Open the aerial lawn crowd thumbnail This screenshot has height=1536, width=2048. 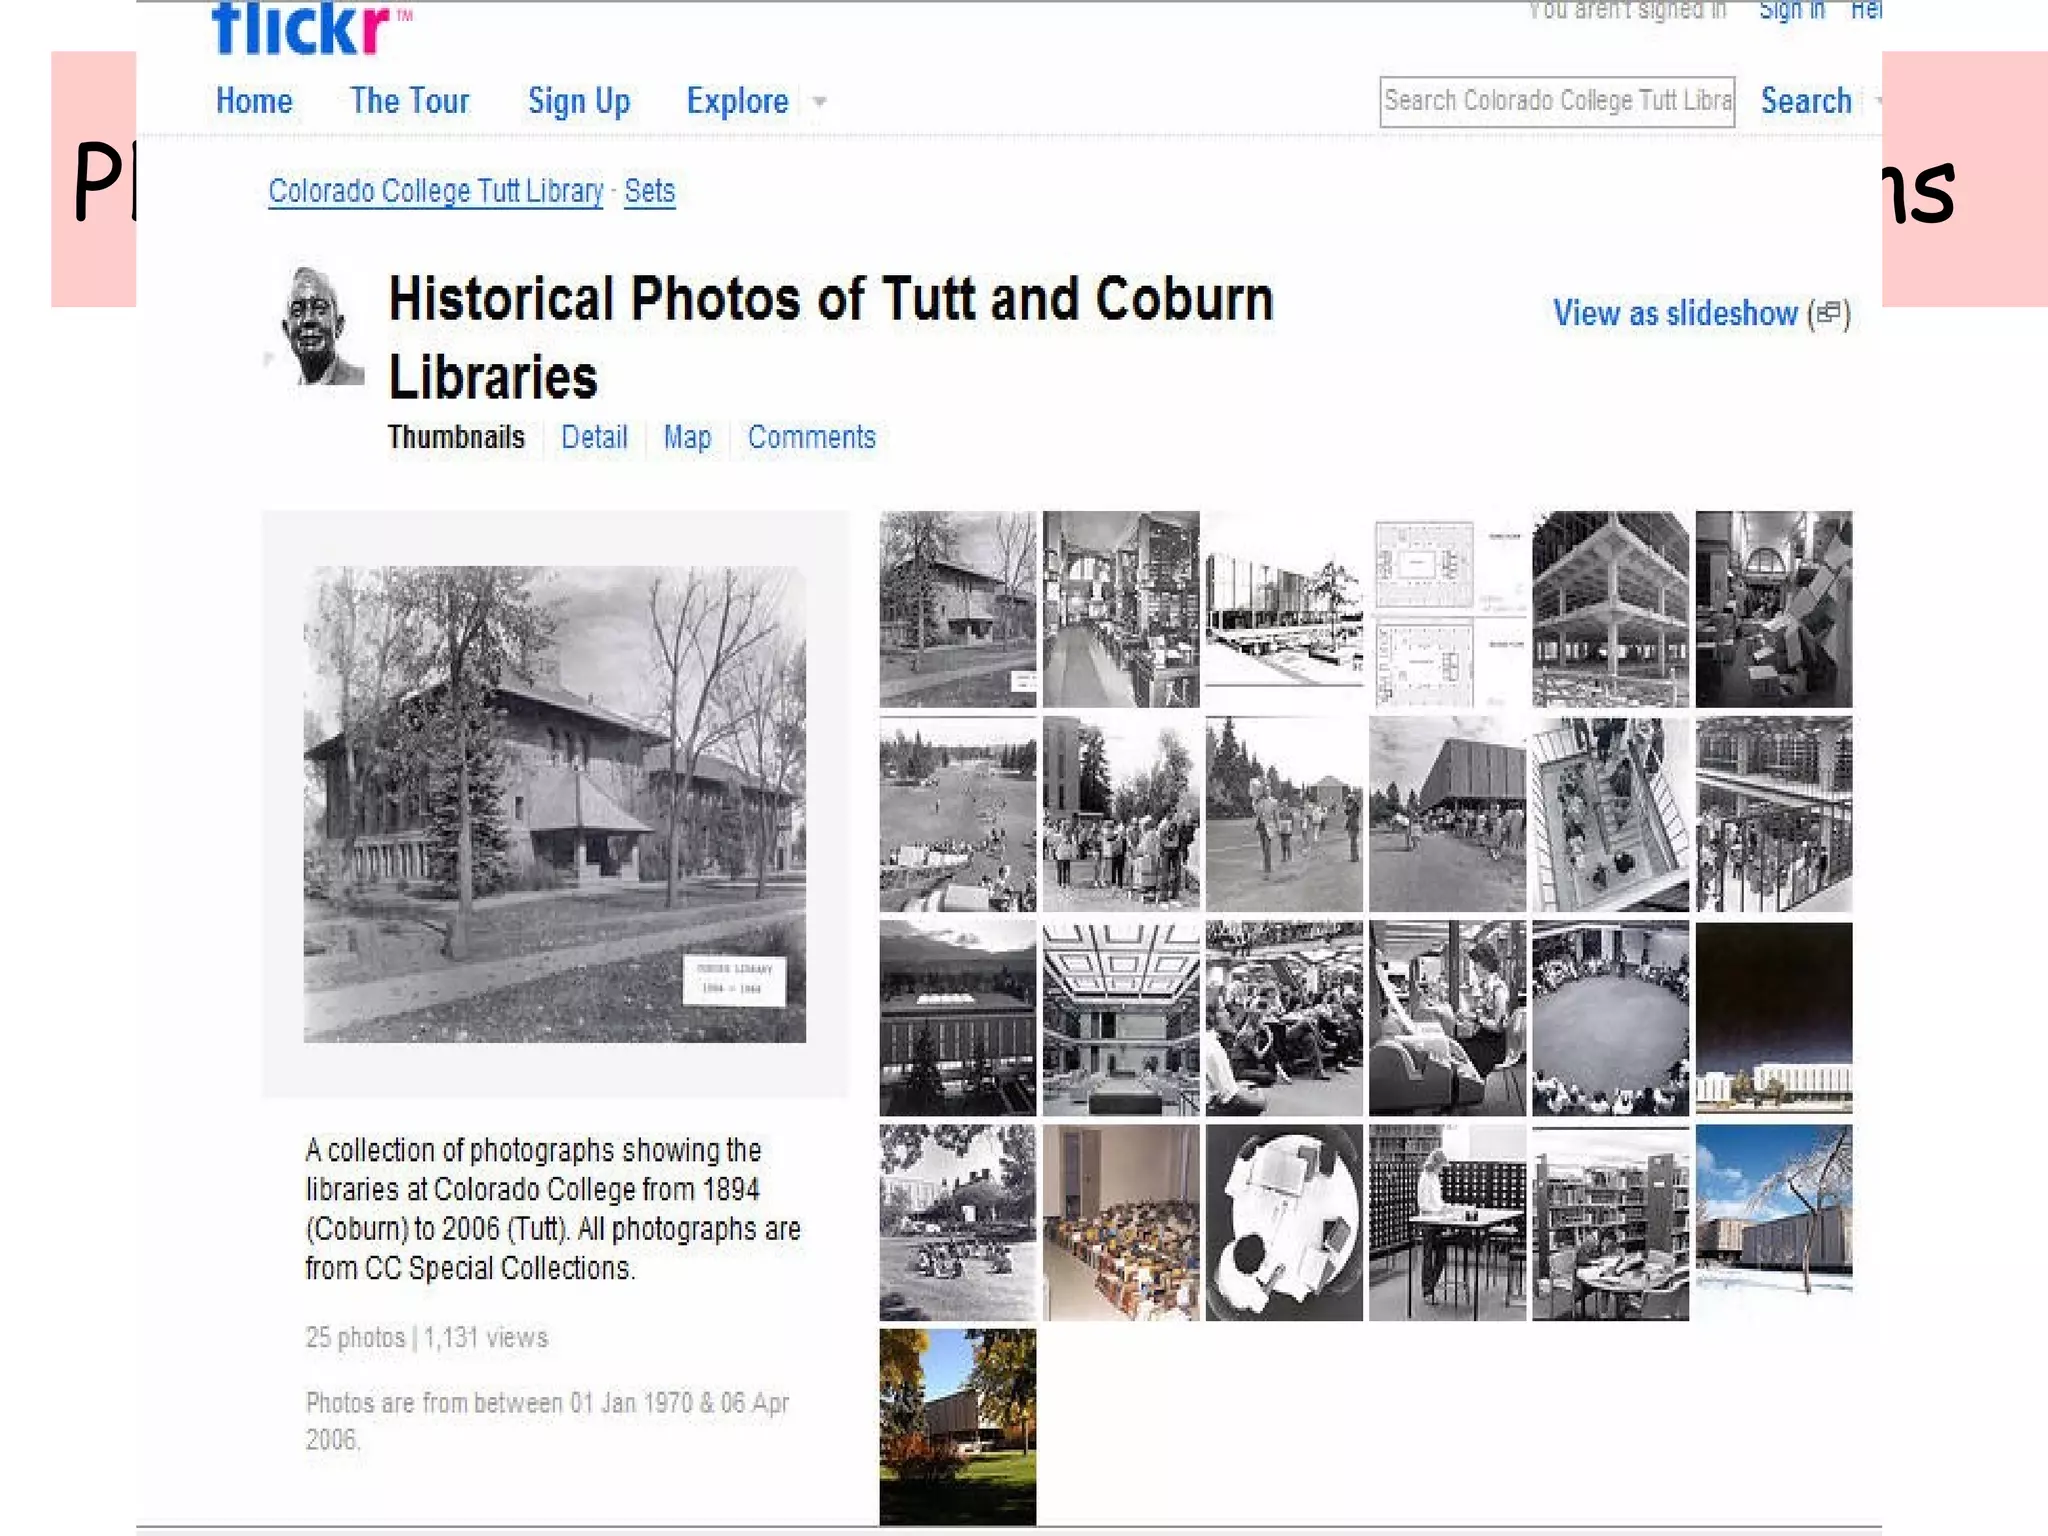pos(958,814)
